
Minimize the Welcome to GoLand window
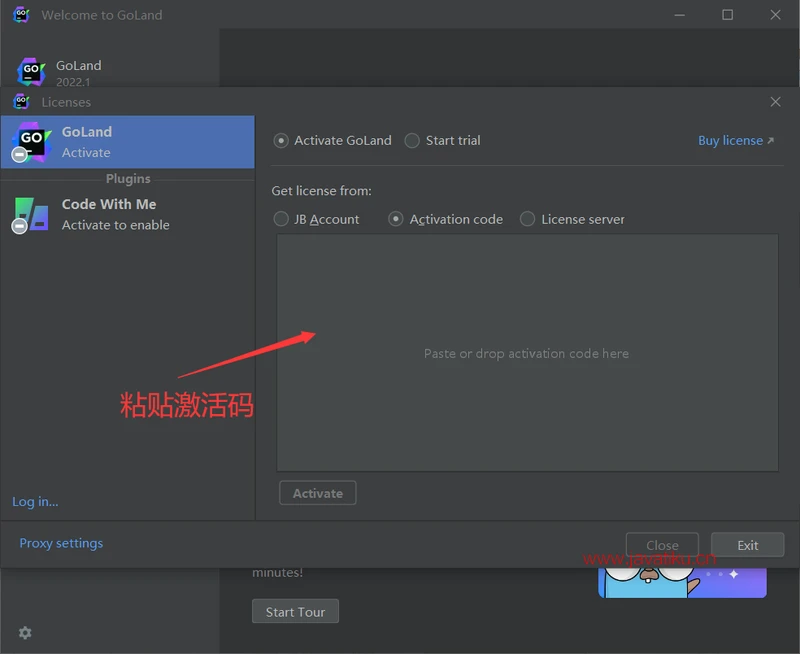click(679, 15)
